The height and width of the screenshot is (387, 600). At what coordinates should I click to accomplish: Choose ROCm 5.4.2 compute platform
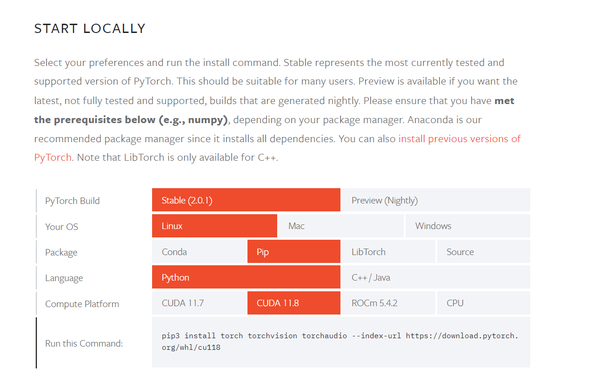[x=388, y=303]
